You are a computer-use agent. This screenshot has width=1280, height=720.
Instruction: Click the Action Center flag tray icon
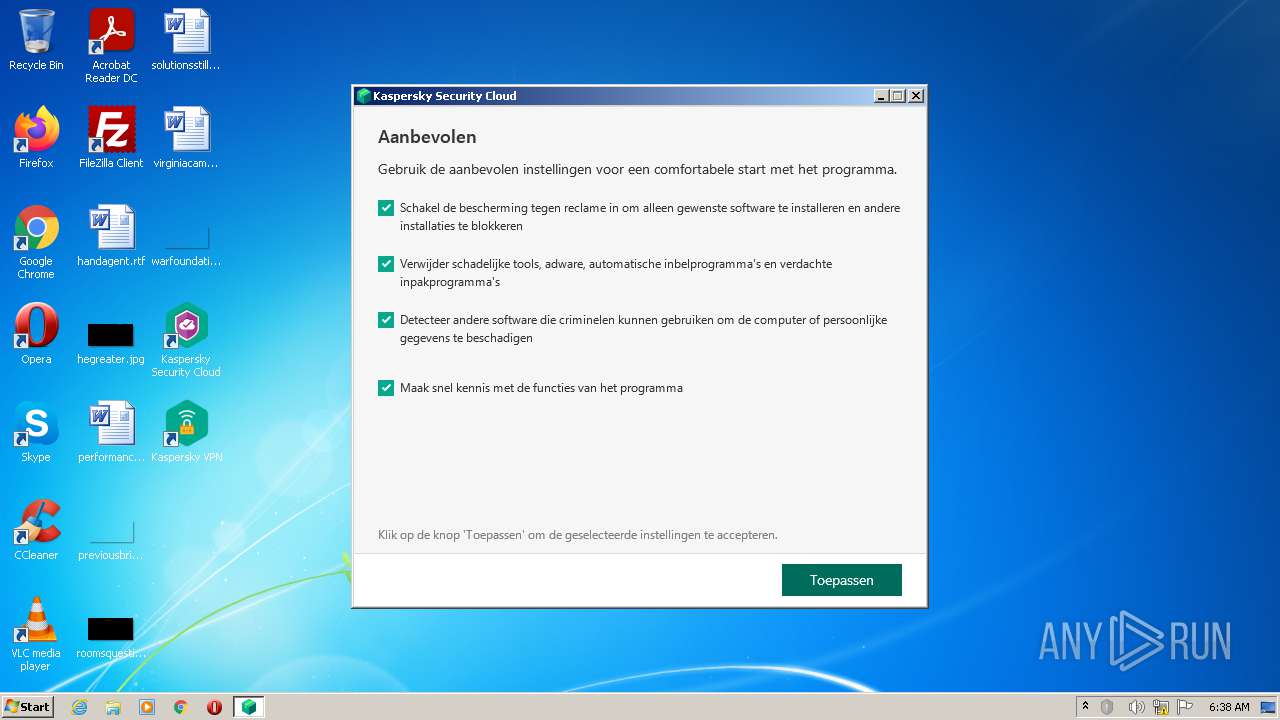pos(1185,707)
